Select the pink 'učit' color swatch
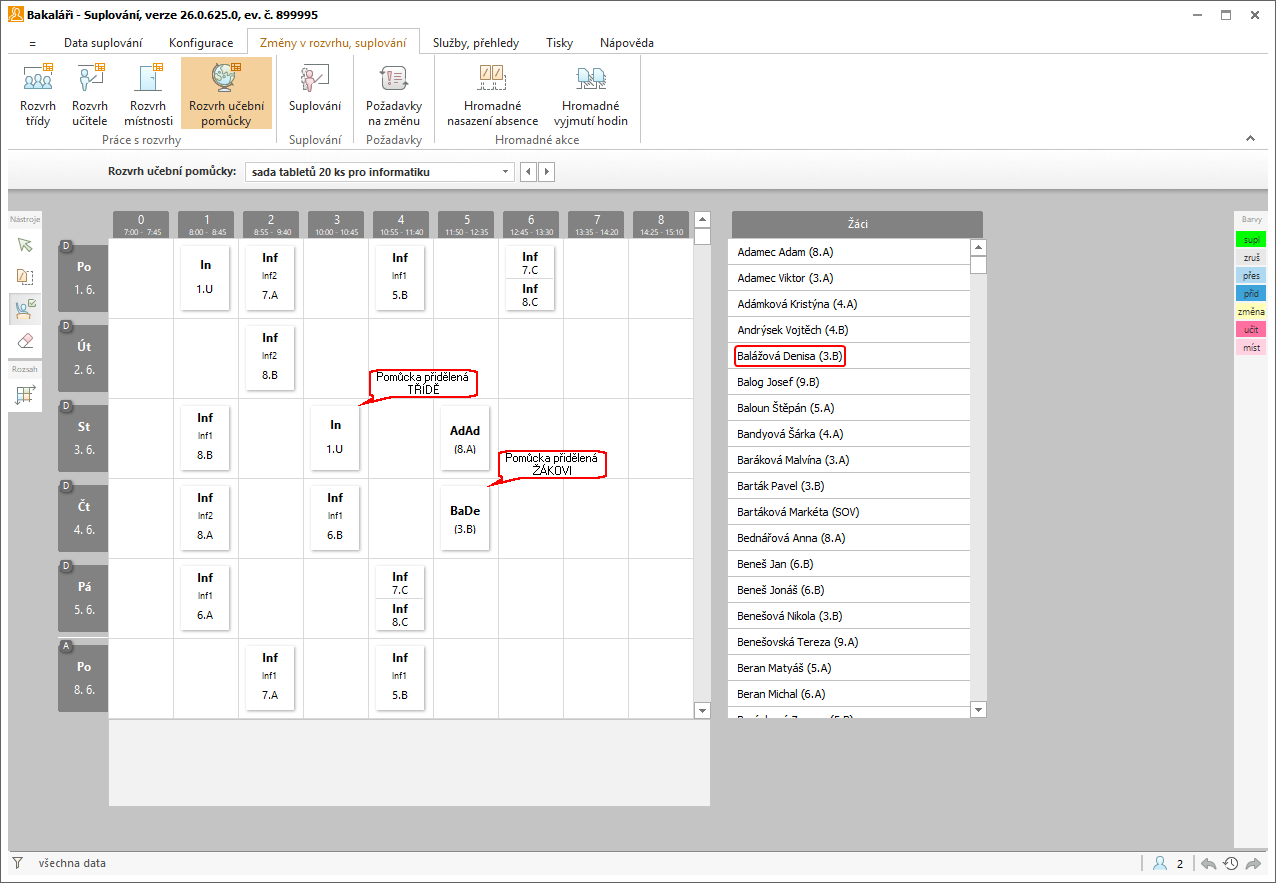1276x883 pixels. 1251,329
